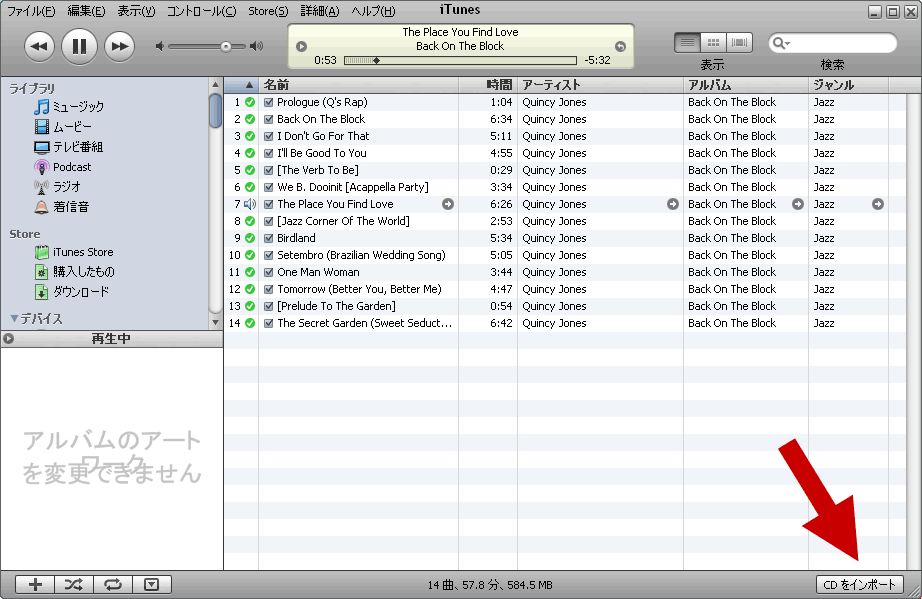The image size is (922, 599).
Task: Switch to list view
Action: click(x=687, y=42)
